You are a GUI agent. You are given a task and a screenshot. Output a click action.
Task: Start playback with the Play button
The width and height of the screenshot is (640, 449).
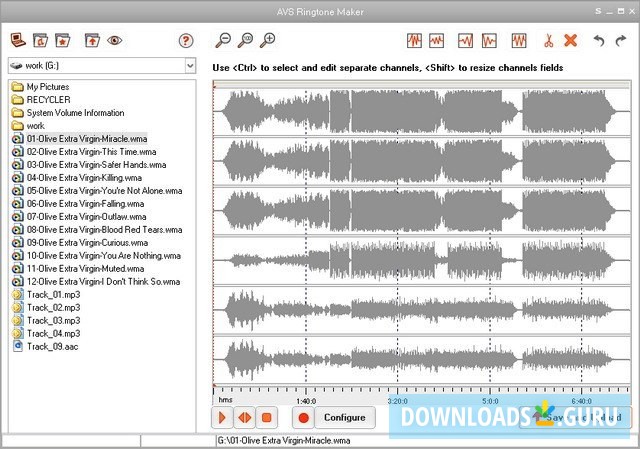click(x=222, y=418)
